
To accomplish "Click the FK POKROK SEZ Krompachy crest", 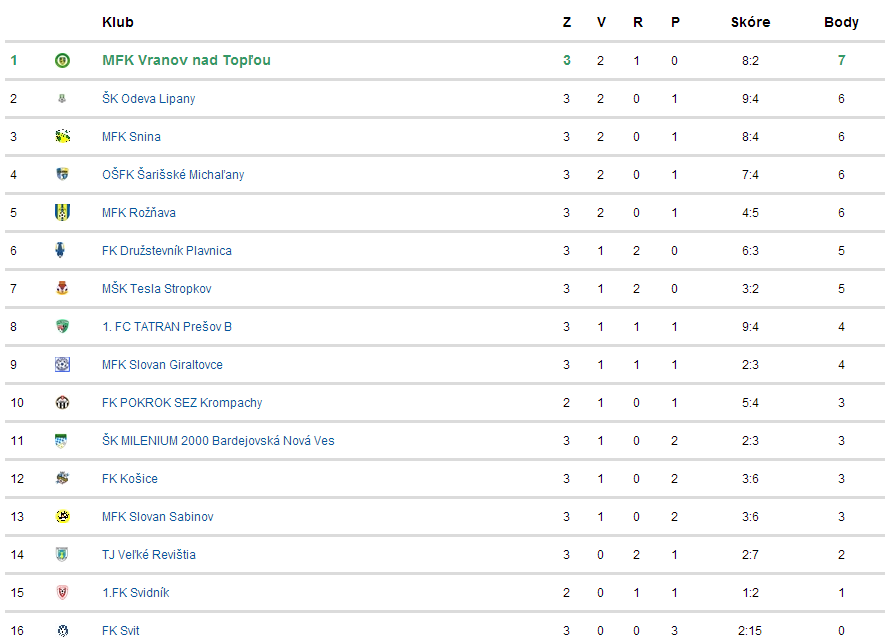I will click(62, 403).
